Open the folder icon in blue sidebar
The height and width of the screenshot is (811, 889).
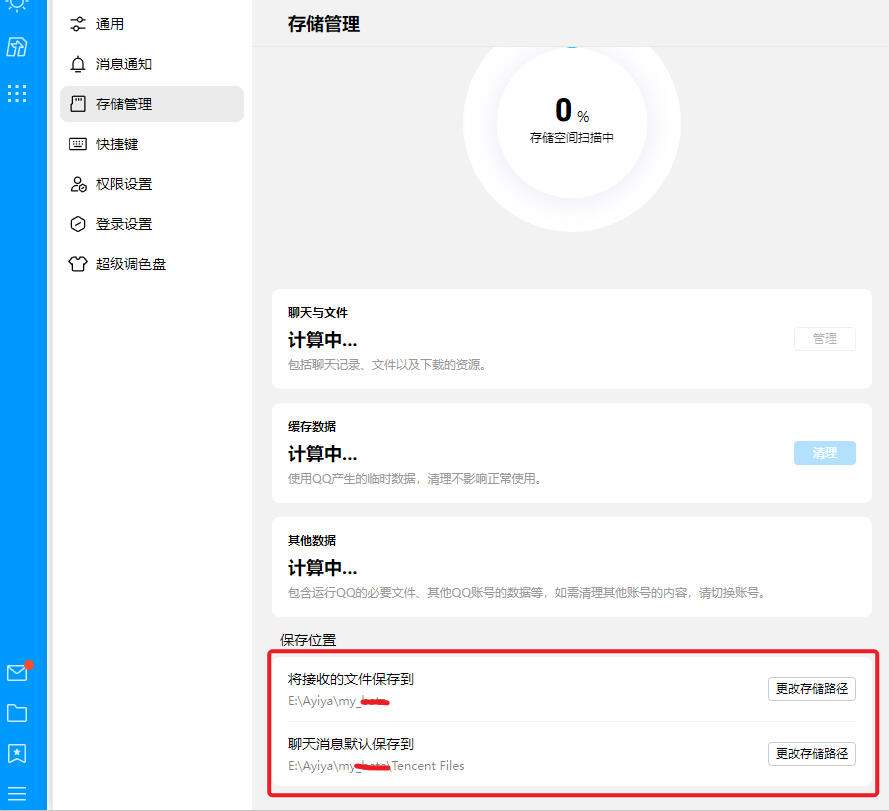pos(17,713)
